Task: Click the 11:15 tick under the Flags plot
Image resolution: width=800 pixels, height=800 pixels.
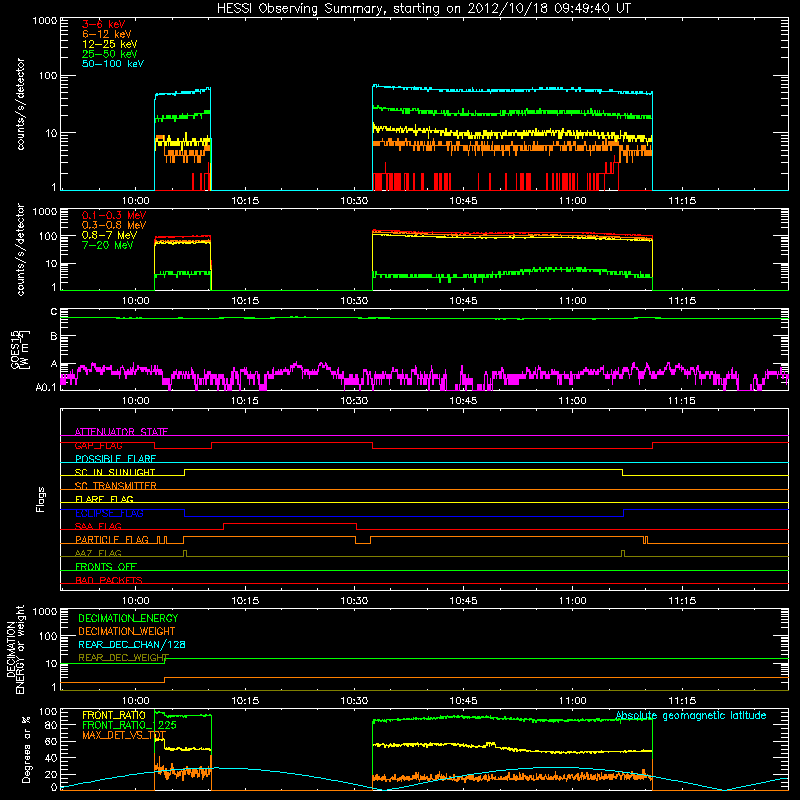Action: tap(682, 601)
